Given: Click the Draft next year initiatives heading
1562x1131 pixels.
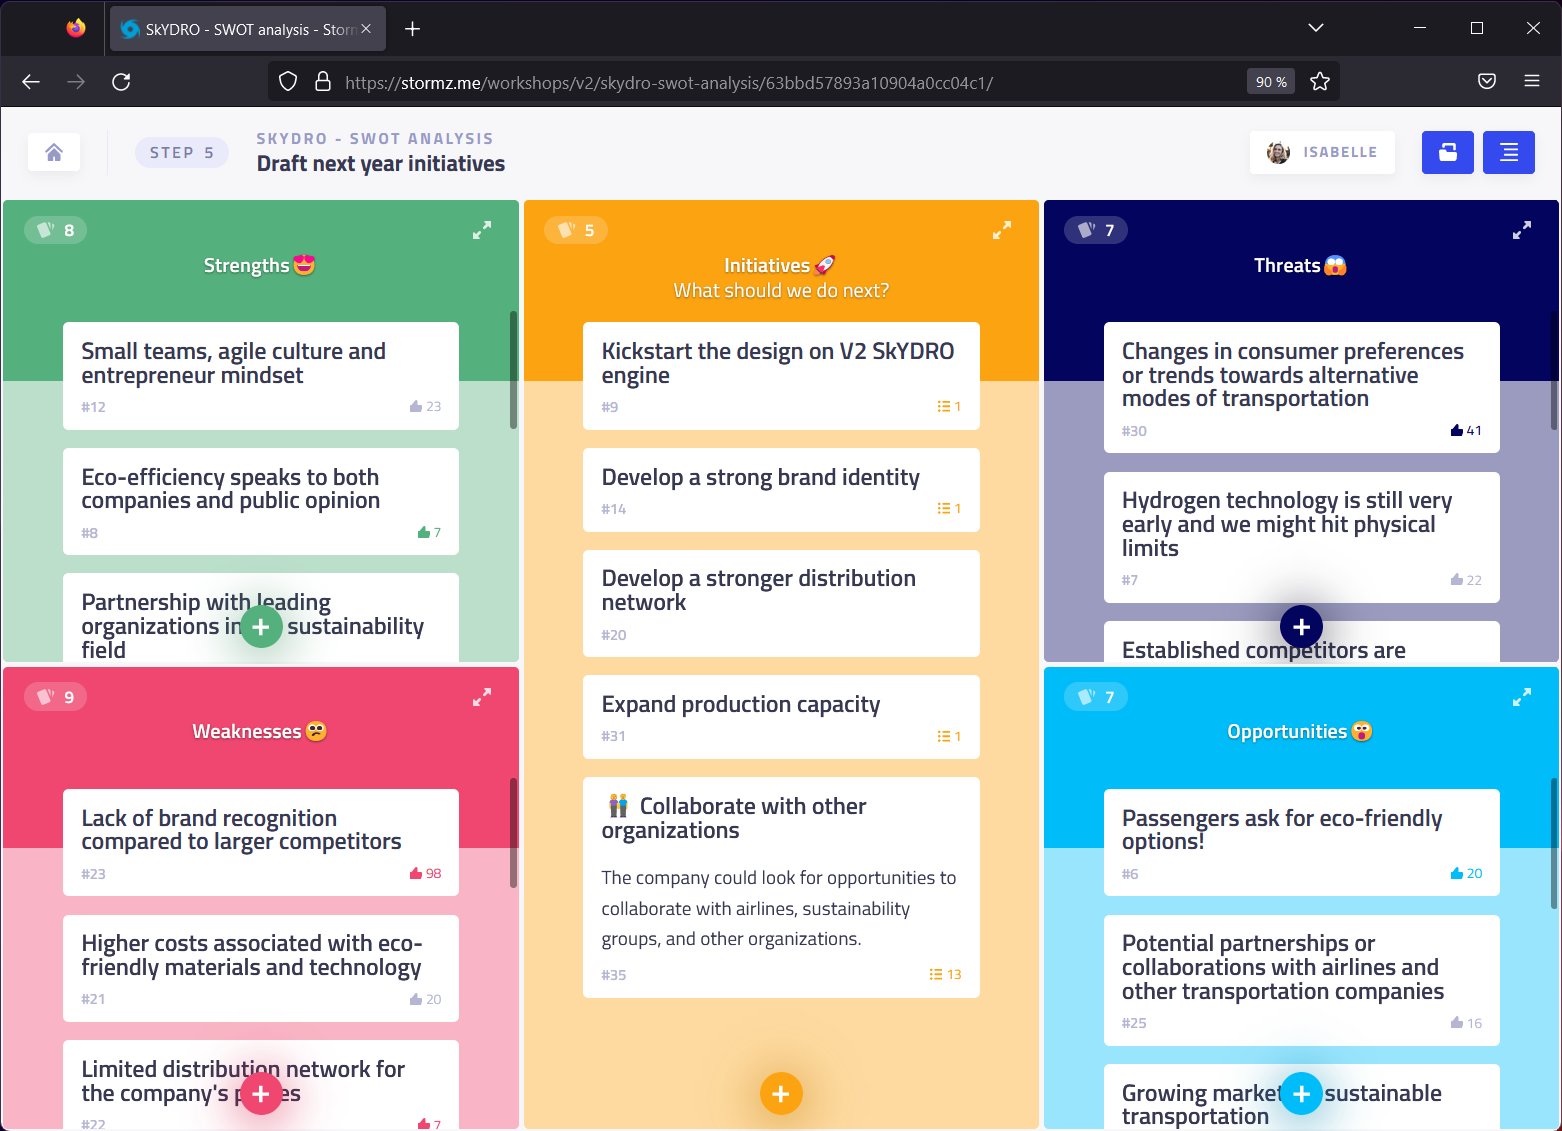Looking at the screenshot, I should click(x=381, y=164).
